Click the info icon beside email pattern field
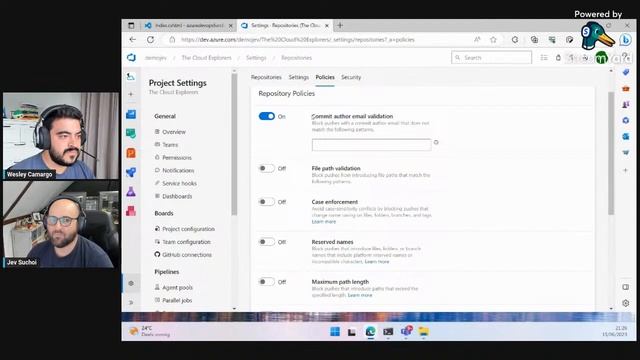Image resolution: width=640 pixels, height=360 pixels. pos(436,142)
